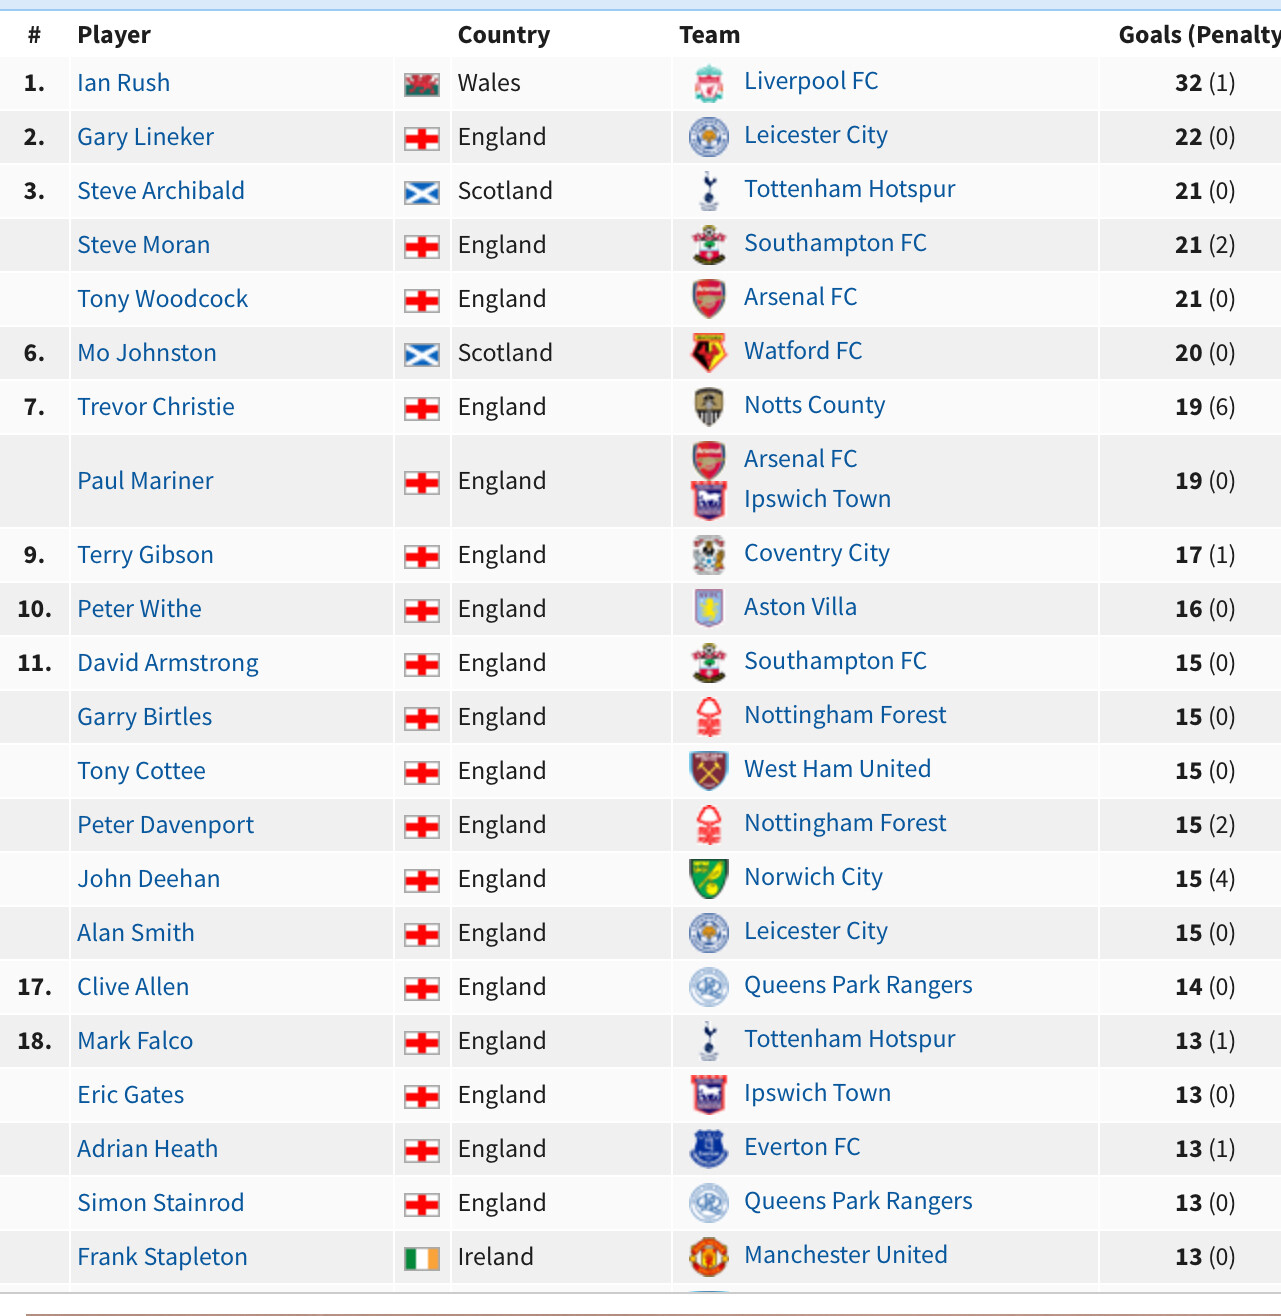Click the Everton FC crest icon
The height and width of the screenshot is (1316, 1281).
(709, 1149)
